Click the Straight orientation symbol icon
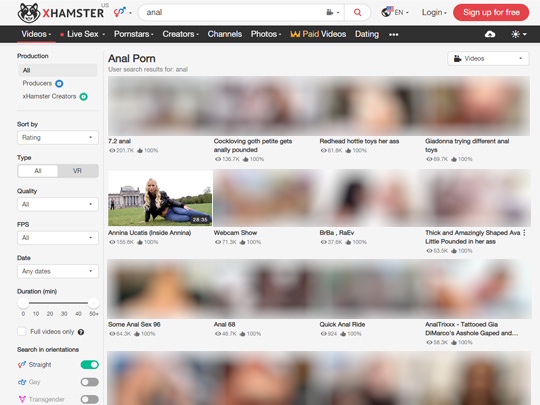Image resolution: width=540 pixels, height=405 pixels. coord(22,364)
